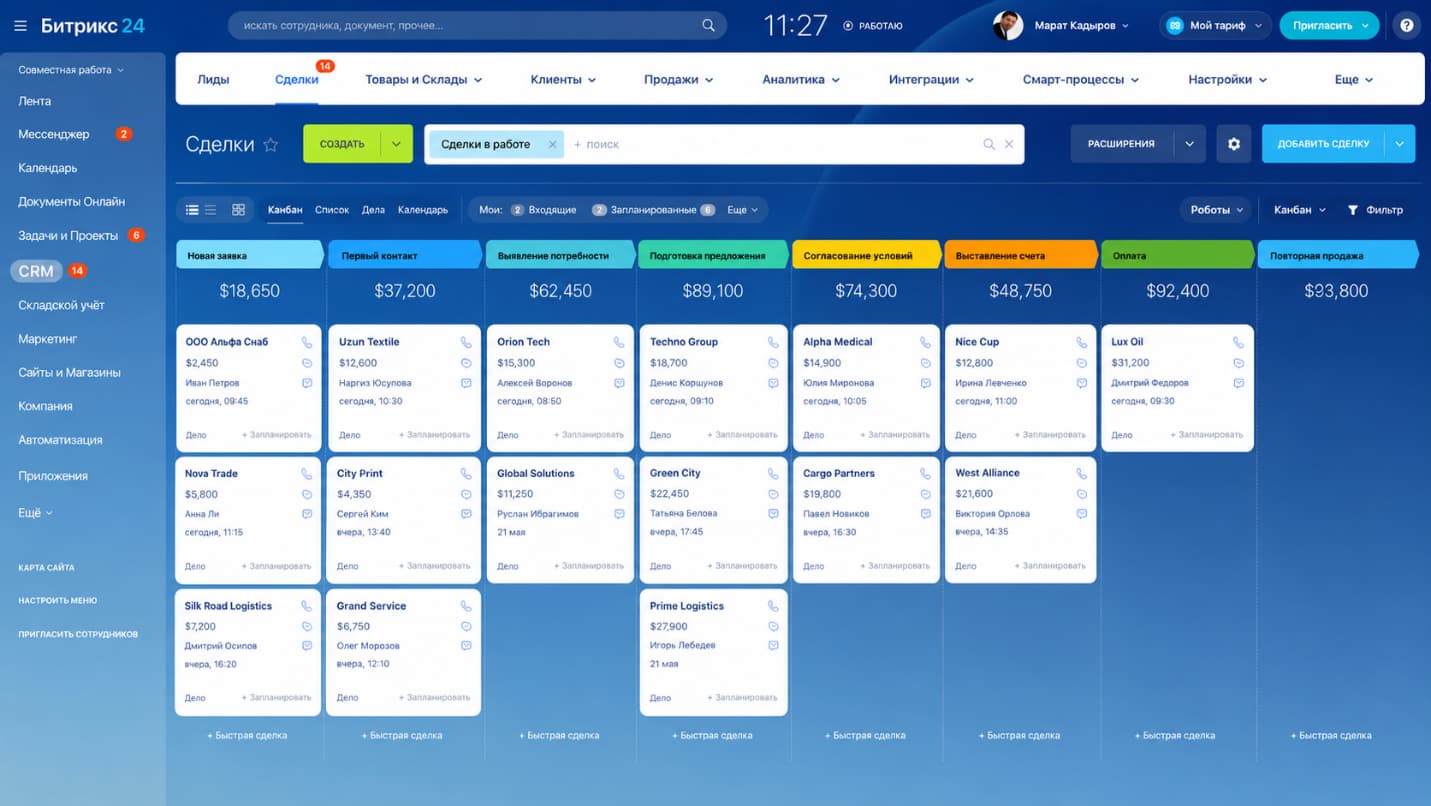This screenshot has width=1431, height=806.
Task: Remove the Сделки в работе filter chip
Action: pos(552,144)
